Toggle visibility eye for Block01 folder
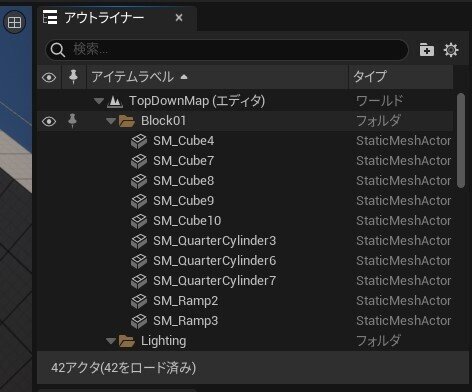Screen dimensions: 472x392 [49, 121]
